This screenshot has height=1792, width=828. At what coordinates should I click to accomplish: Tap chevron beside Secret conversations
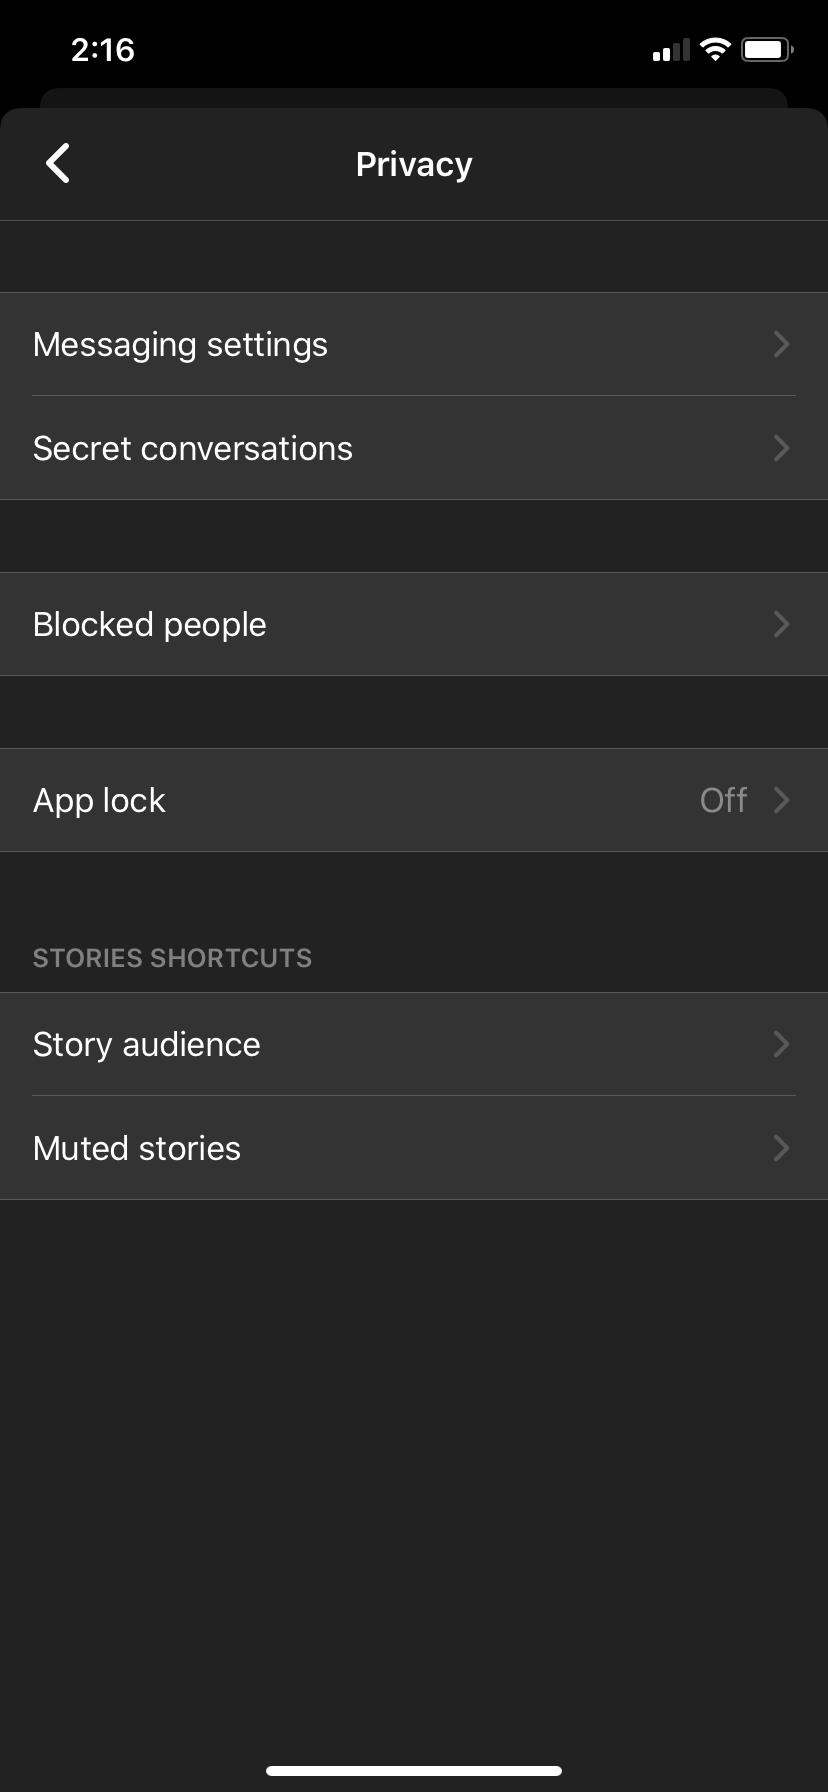[781, 448]
